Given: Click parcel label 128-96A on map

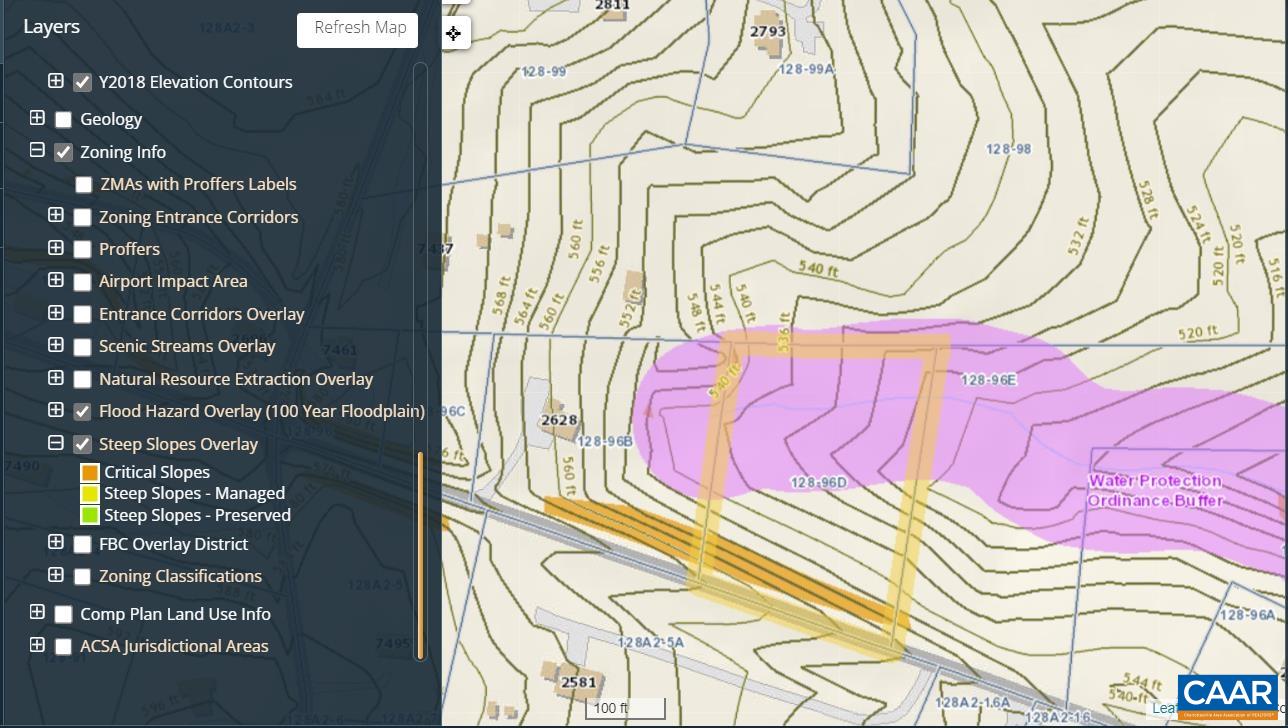Looking at the screenshot, I should (x=1248, y=615).
